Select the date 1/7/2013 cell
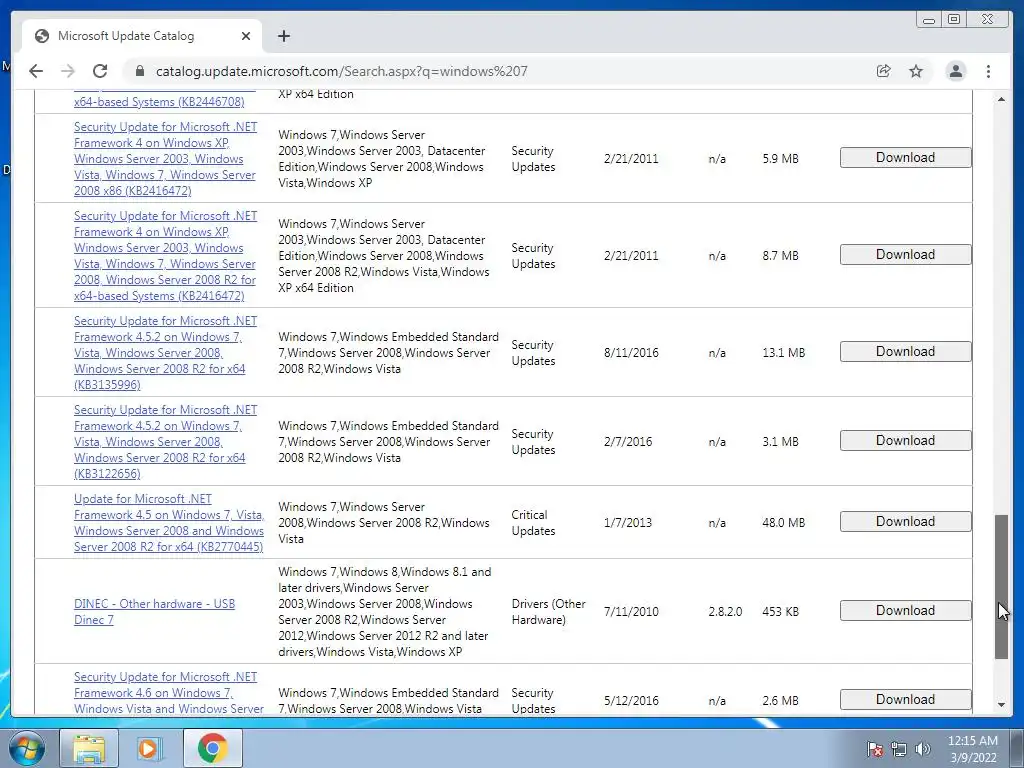Image resolution: width=1024 pixels, height=768 pixels. (628, 522)
